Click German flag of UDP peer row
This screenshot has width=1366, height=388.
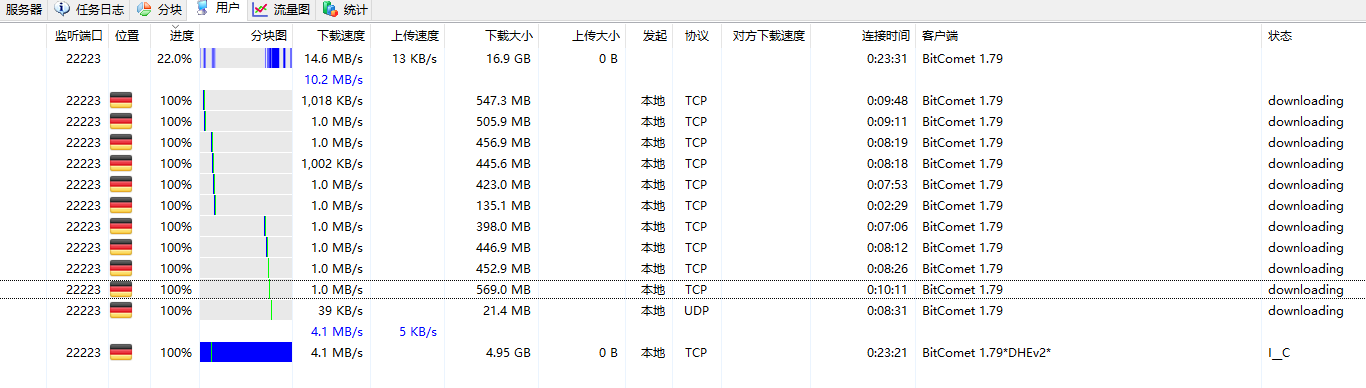pos(121,310)
